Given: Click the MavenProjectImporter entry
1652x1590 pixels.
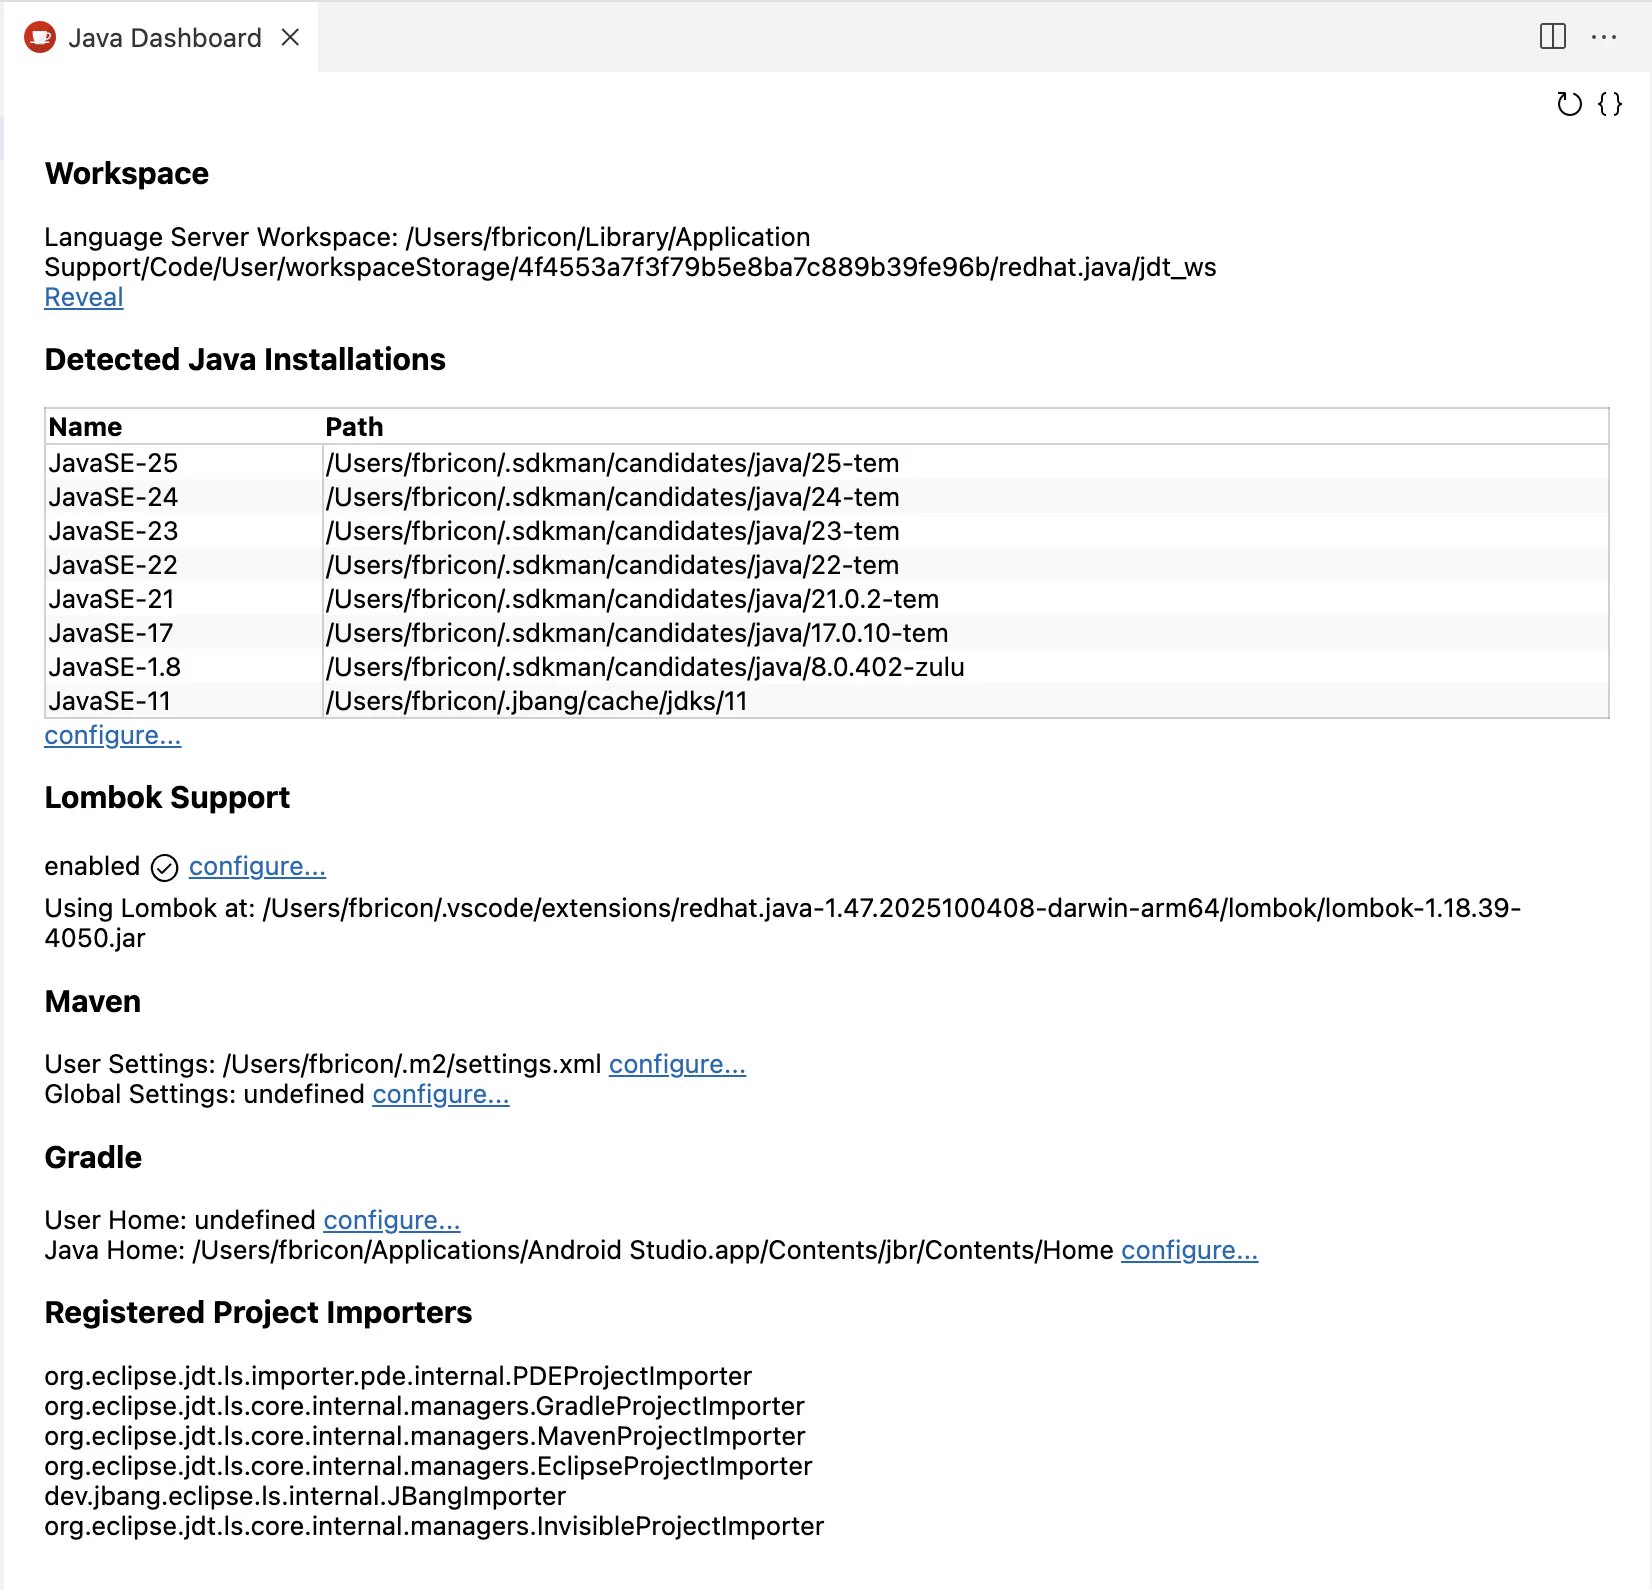Looking at the screenshot, I should (425, 1436).
